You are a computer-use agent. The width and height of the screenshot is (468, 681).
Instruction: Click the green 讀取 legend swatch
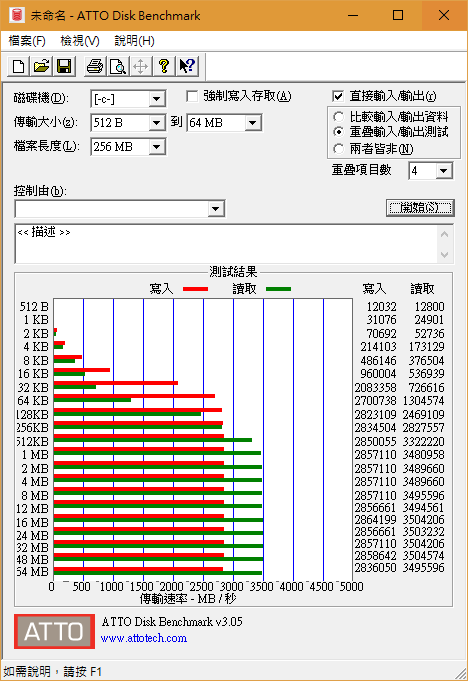point(278,289)
